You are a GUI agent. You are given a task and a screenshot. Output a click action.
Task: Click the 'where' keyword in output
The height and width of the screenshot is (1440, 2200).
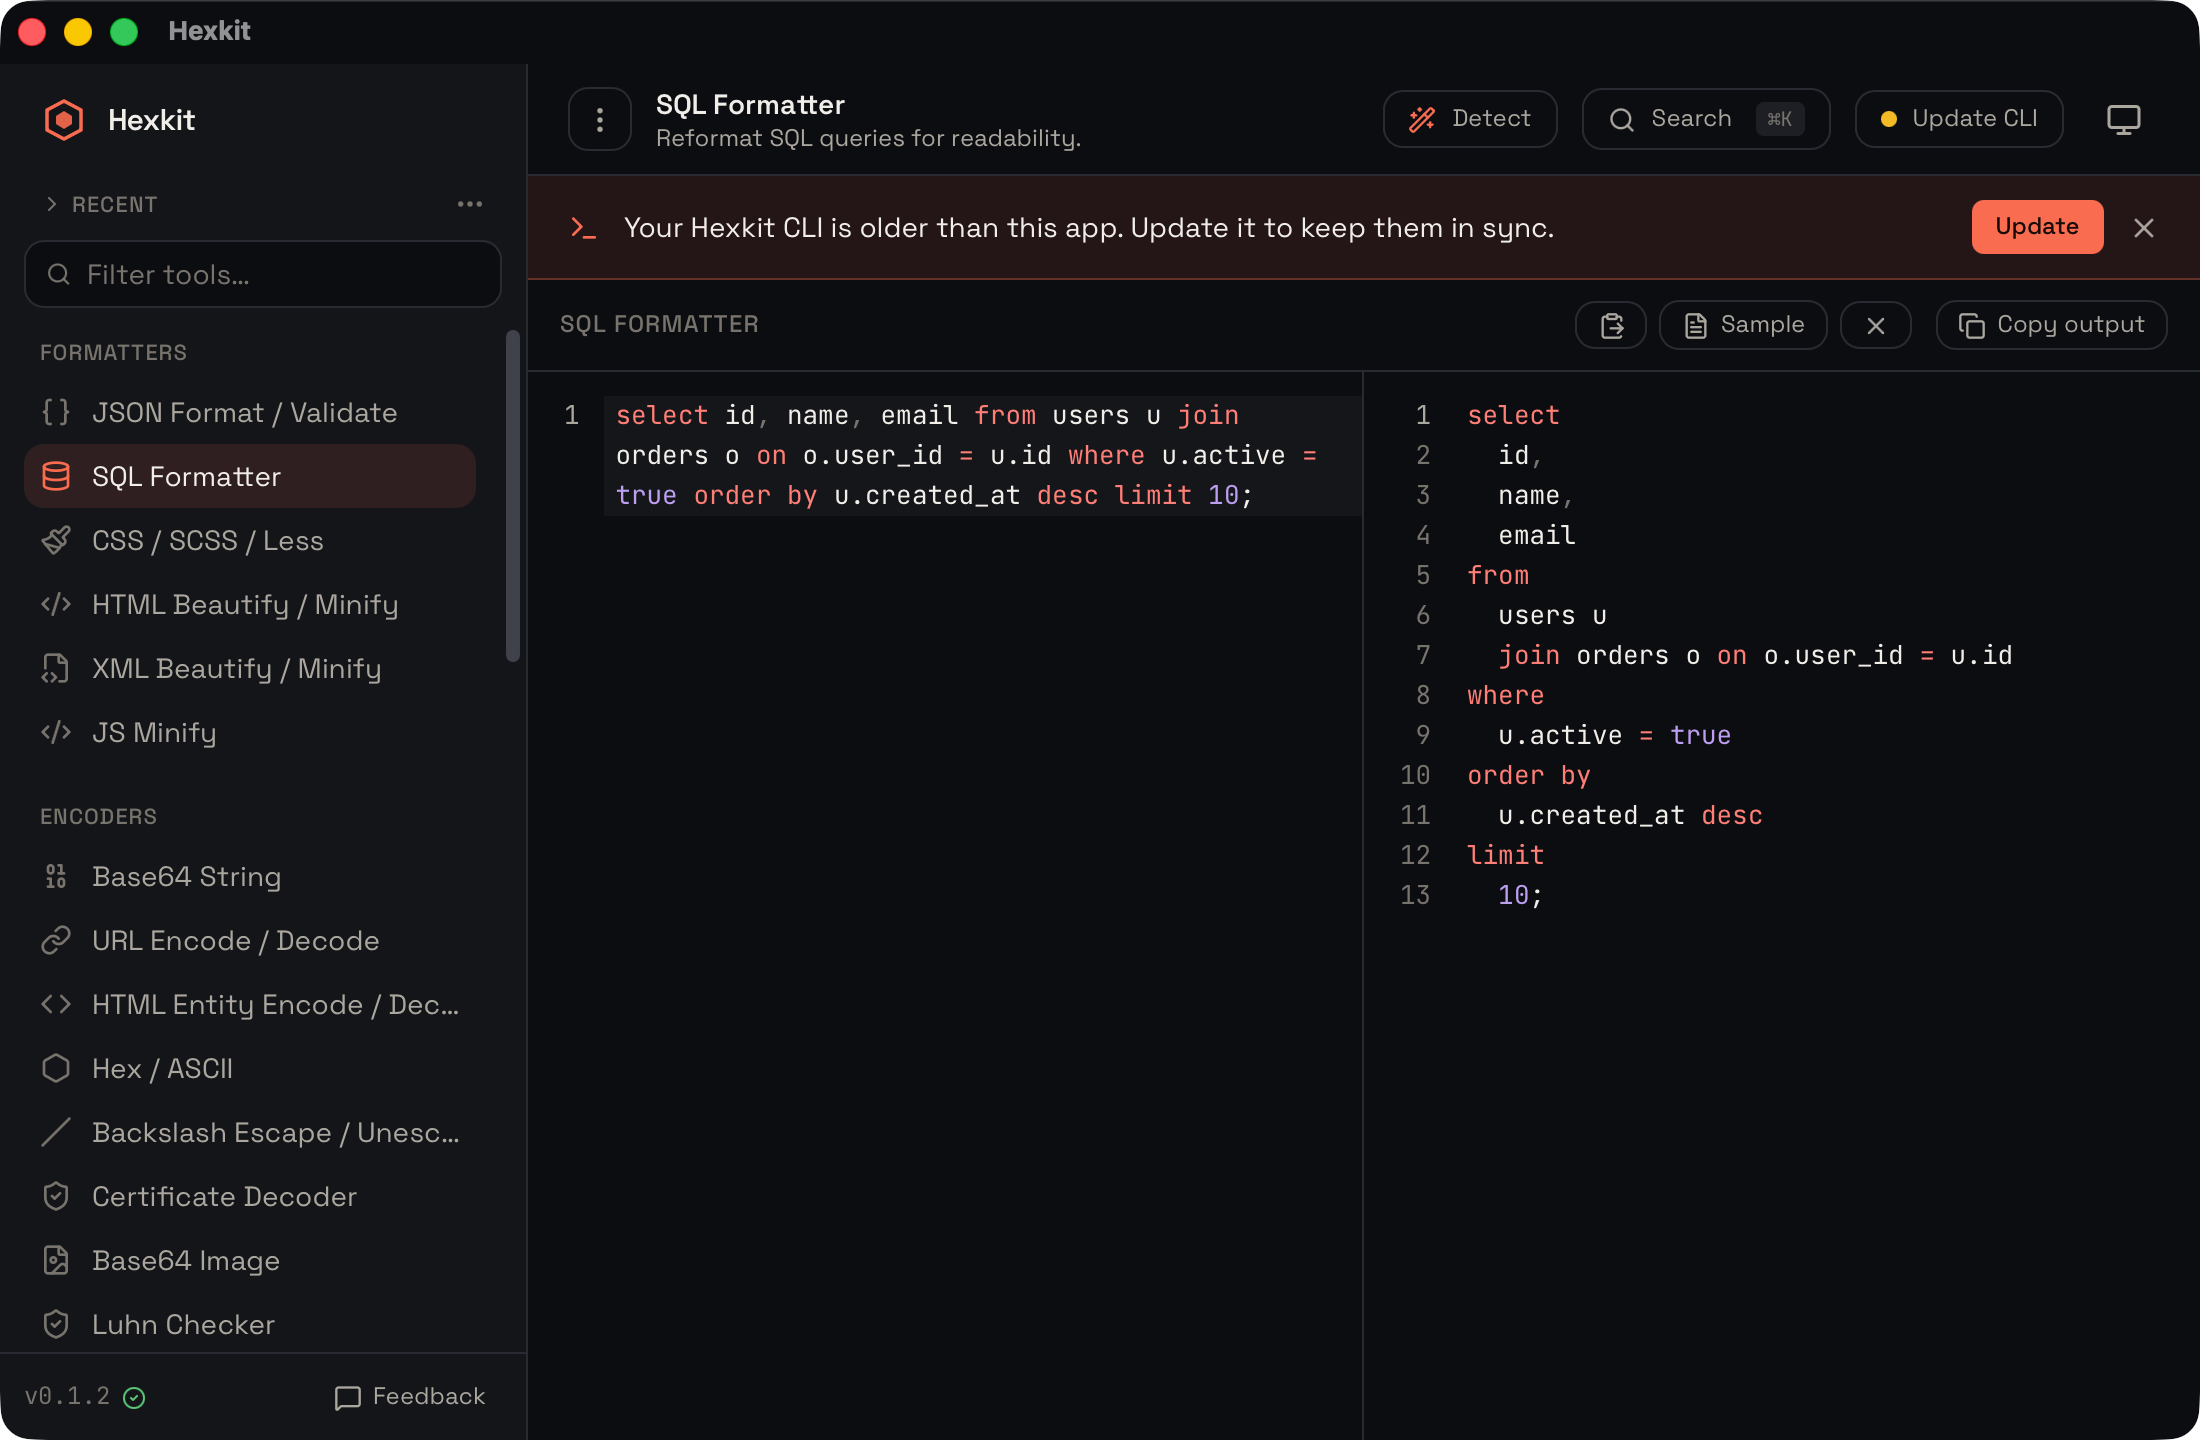tap(1505, 696)
